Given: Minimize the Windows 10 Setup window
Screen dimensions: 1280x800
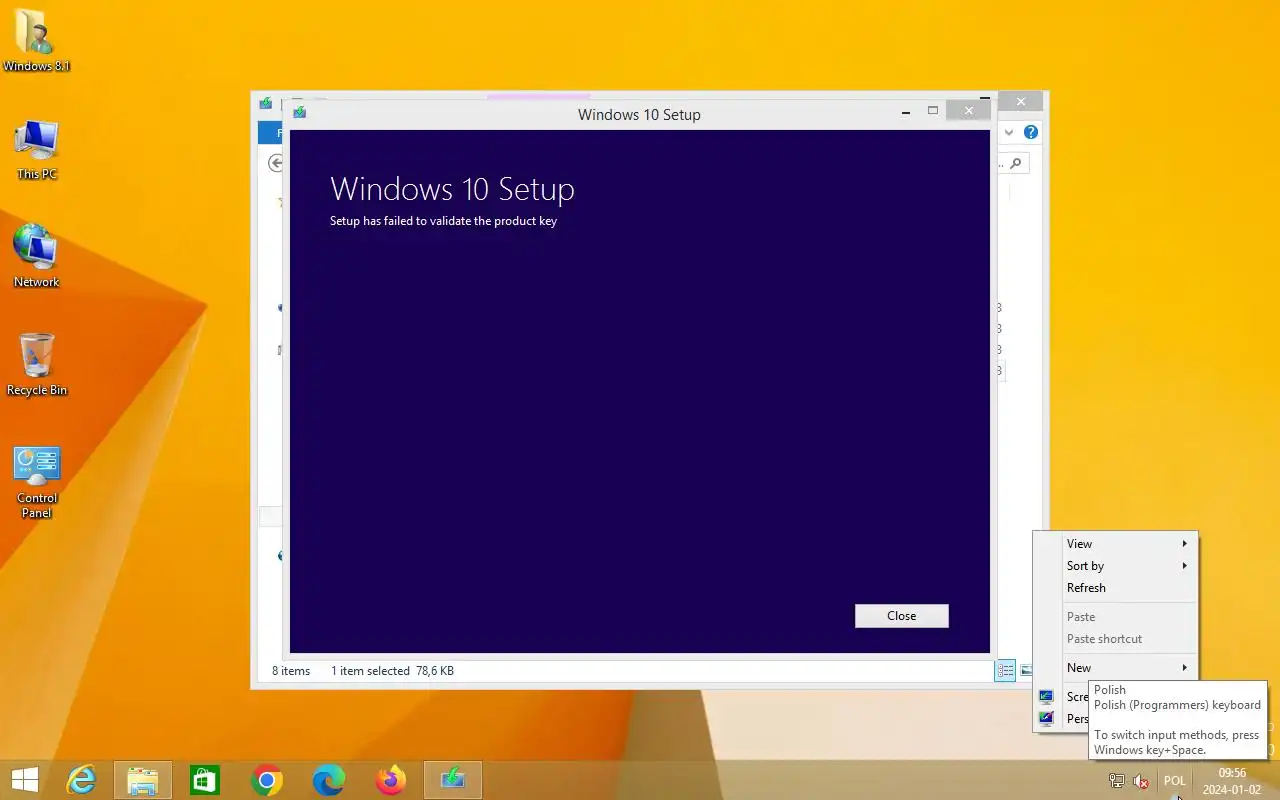Looking at the screenshot, I should (906, 113).
